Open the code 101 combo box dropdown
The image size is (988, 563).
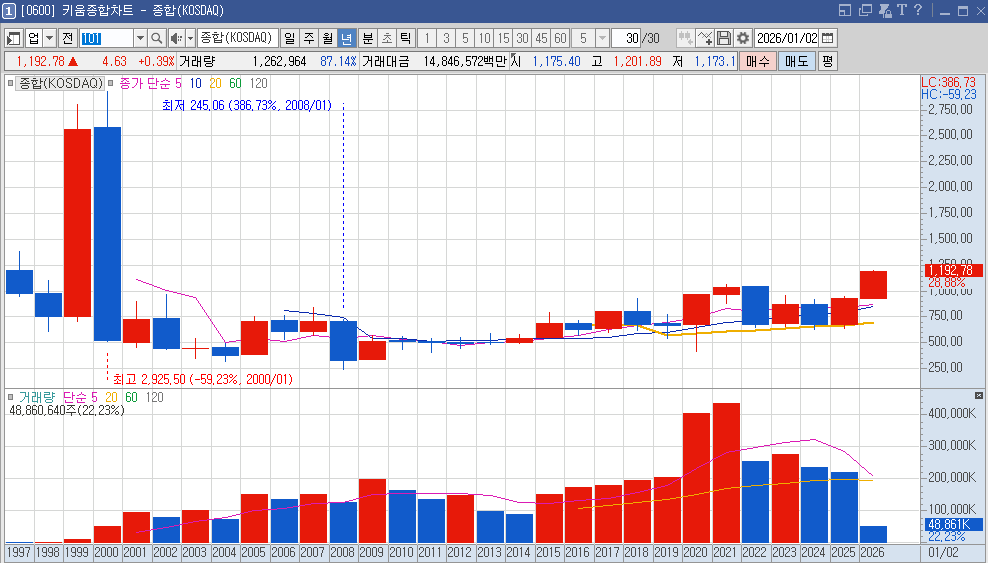140,38
